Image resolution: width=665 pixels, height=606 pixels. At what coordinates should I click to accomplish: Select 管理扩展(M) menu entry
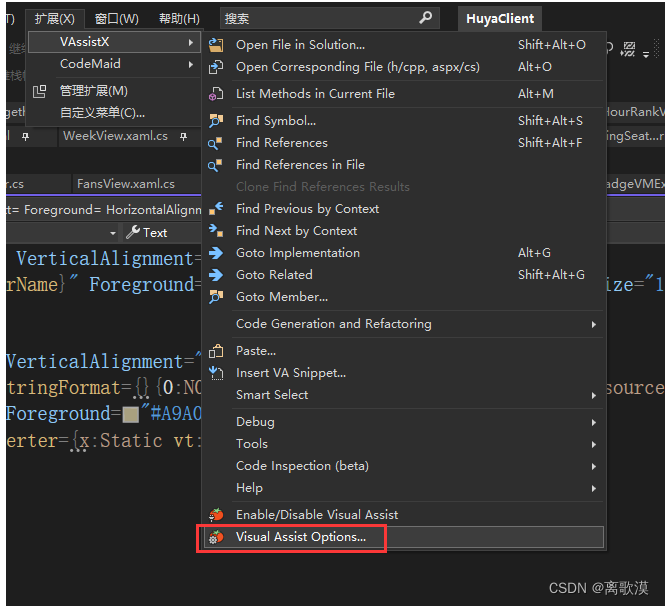click(114, 91)
